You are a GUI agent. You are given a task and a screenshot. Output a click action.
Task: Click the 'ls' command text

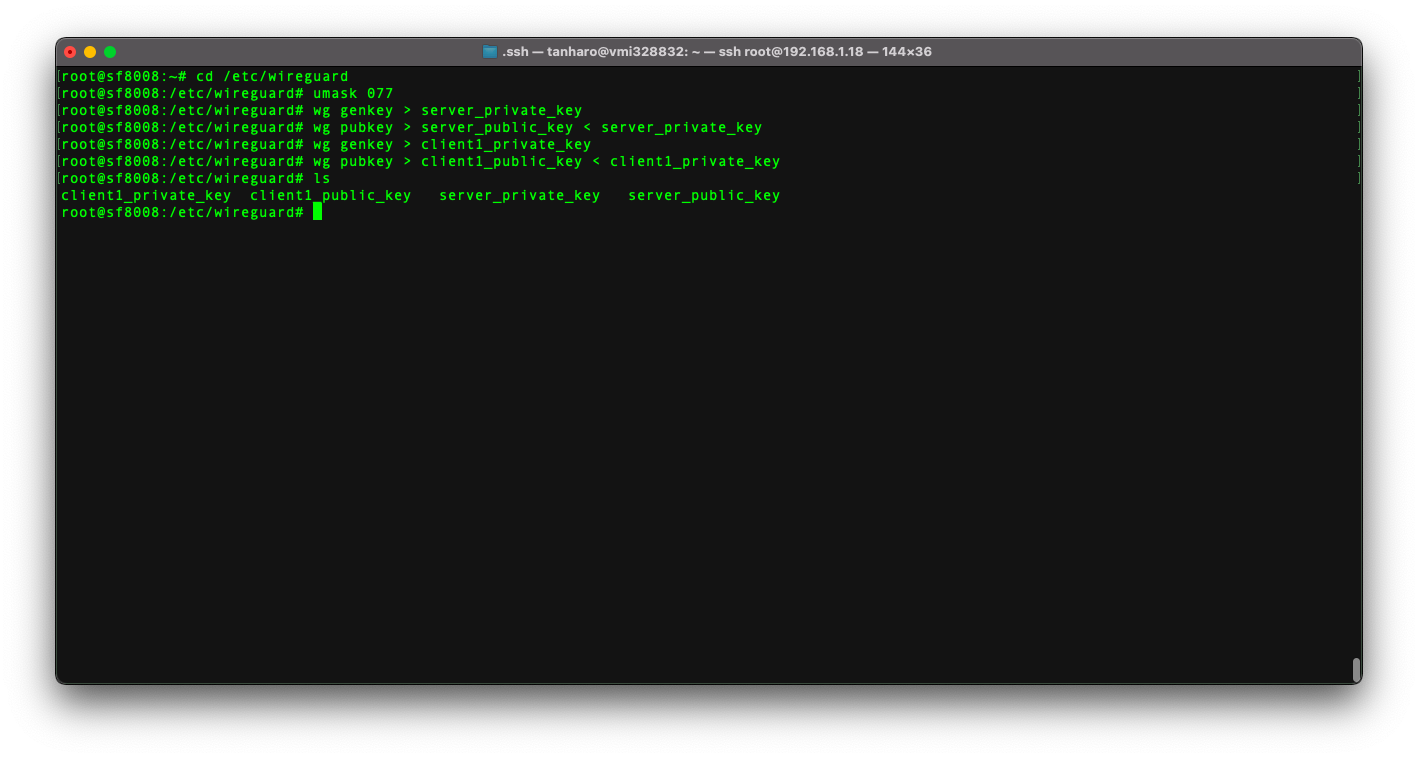coord(321,178)
